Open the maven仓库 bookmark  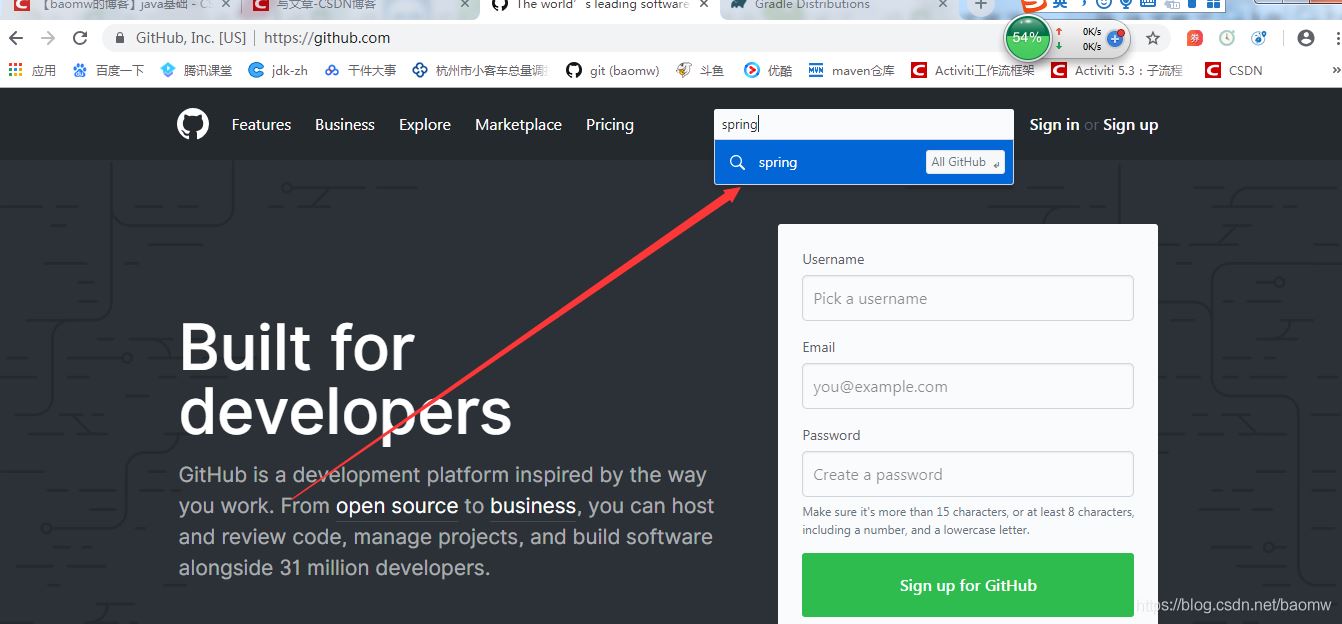coord(851,70)
